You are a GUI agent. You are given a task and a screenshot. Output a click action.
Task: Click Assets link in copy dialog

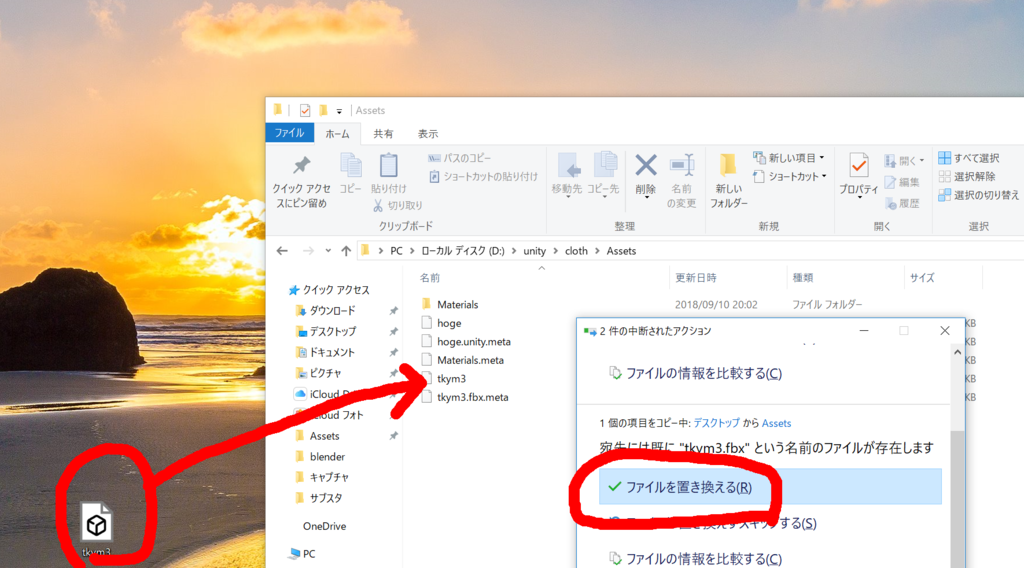pos(776,423)
